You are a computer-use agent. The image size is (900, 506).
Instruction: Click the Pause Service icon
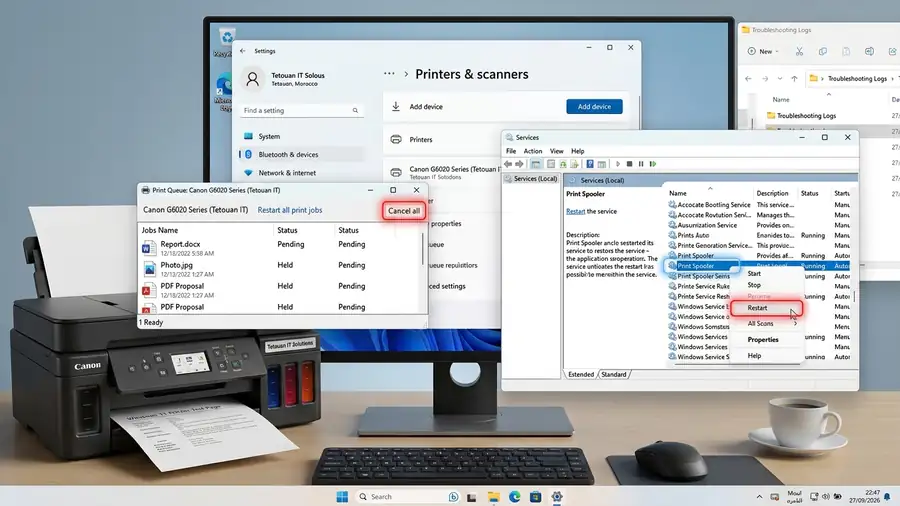pos(641,164)
